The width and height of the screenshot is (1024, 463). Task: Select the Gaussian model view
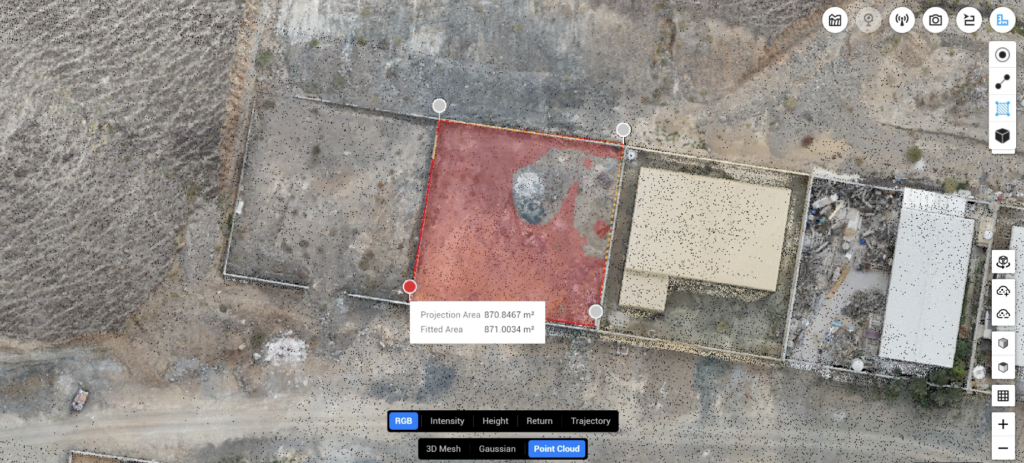coord(497,449)
